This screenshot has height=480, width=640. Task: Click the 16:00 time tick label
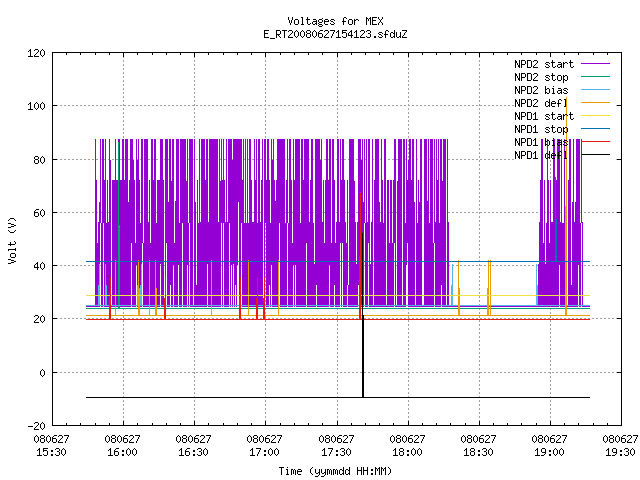tap(122, 452)
